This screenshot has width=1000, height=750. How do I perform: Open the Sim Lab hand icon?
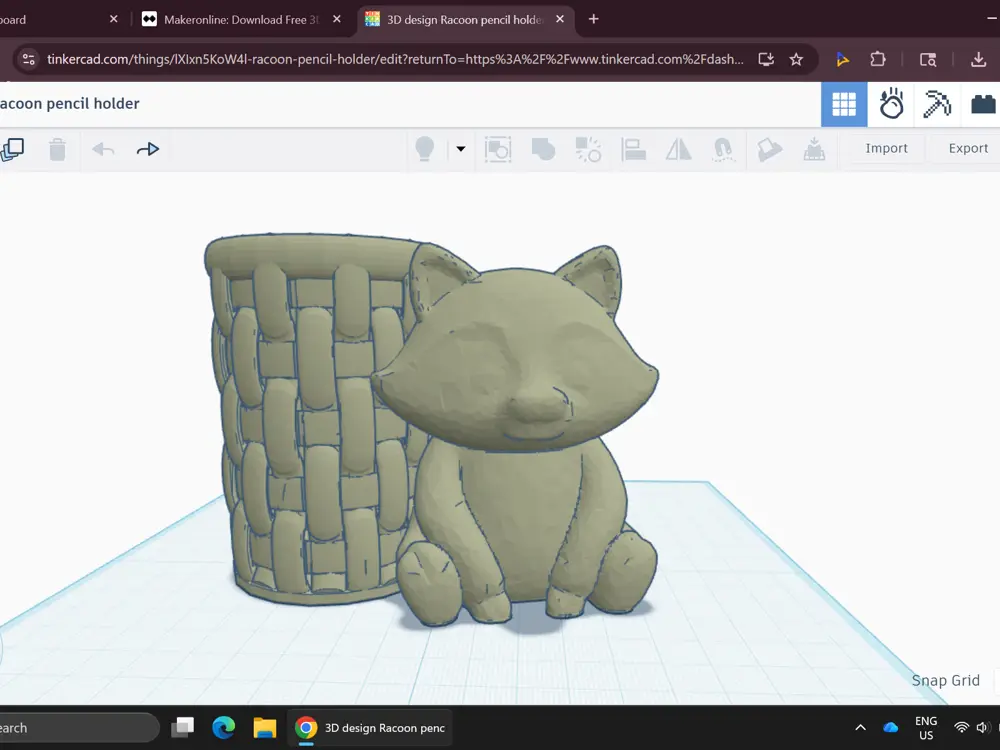pos(891,103)
